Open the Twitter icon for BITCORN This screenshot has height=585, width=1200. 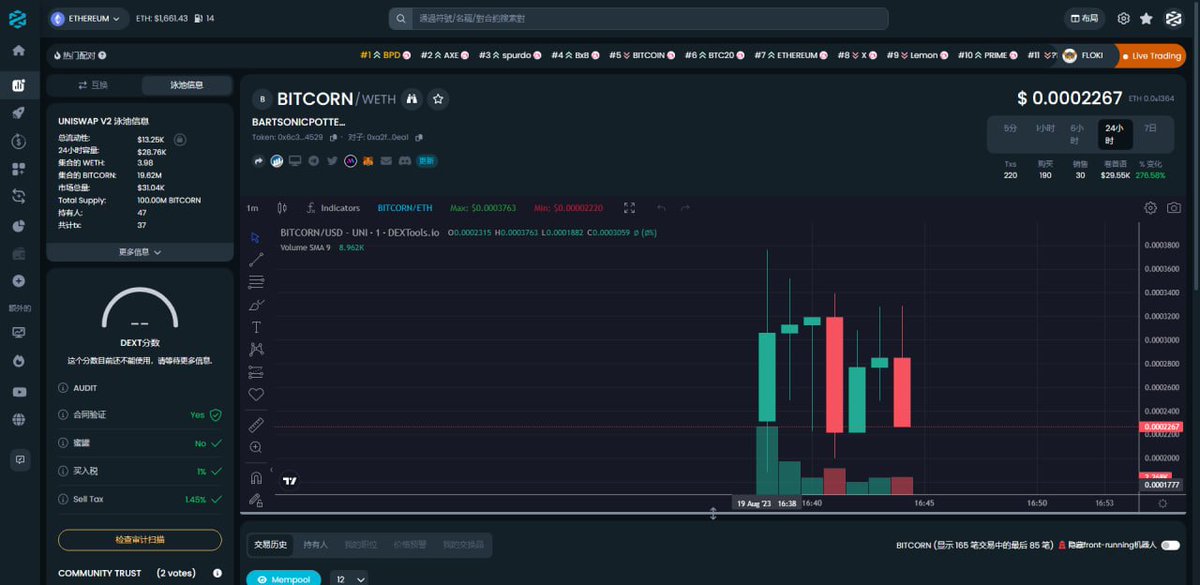click(x=332, y=160)
